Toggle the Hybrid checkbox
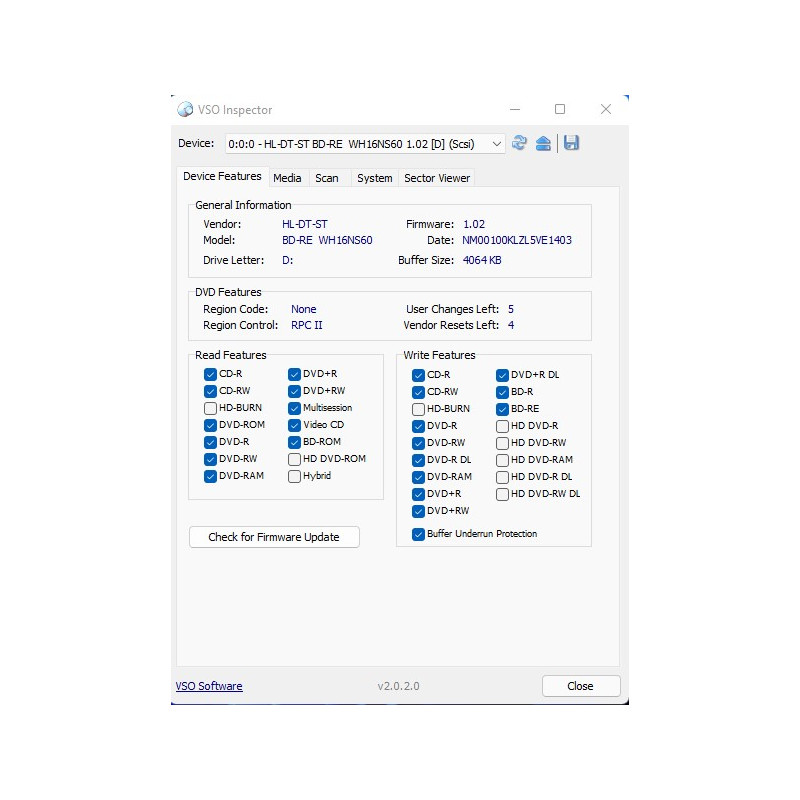The image size is (800, 800). click(294, 476)
